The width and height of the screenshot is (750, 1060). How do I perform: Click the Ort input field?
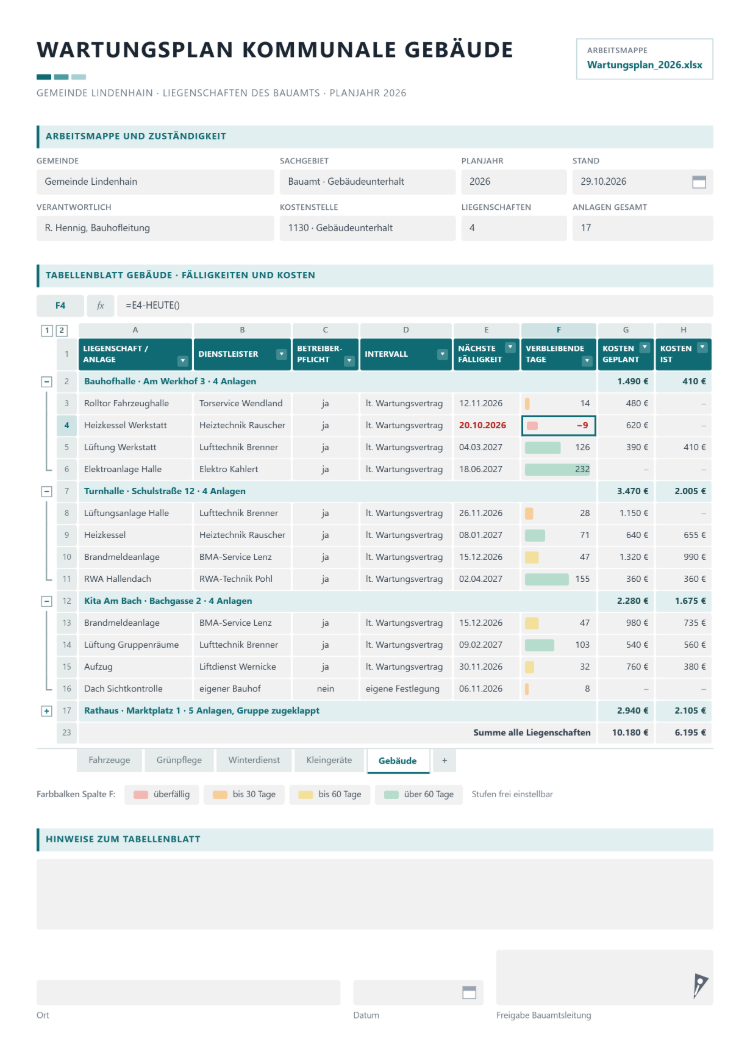click(x=188, y=992)
